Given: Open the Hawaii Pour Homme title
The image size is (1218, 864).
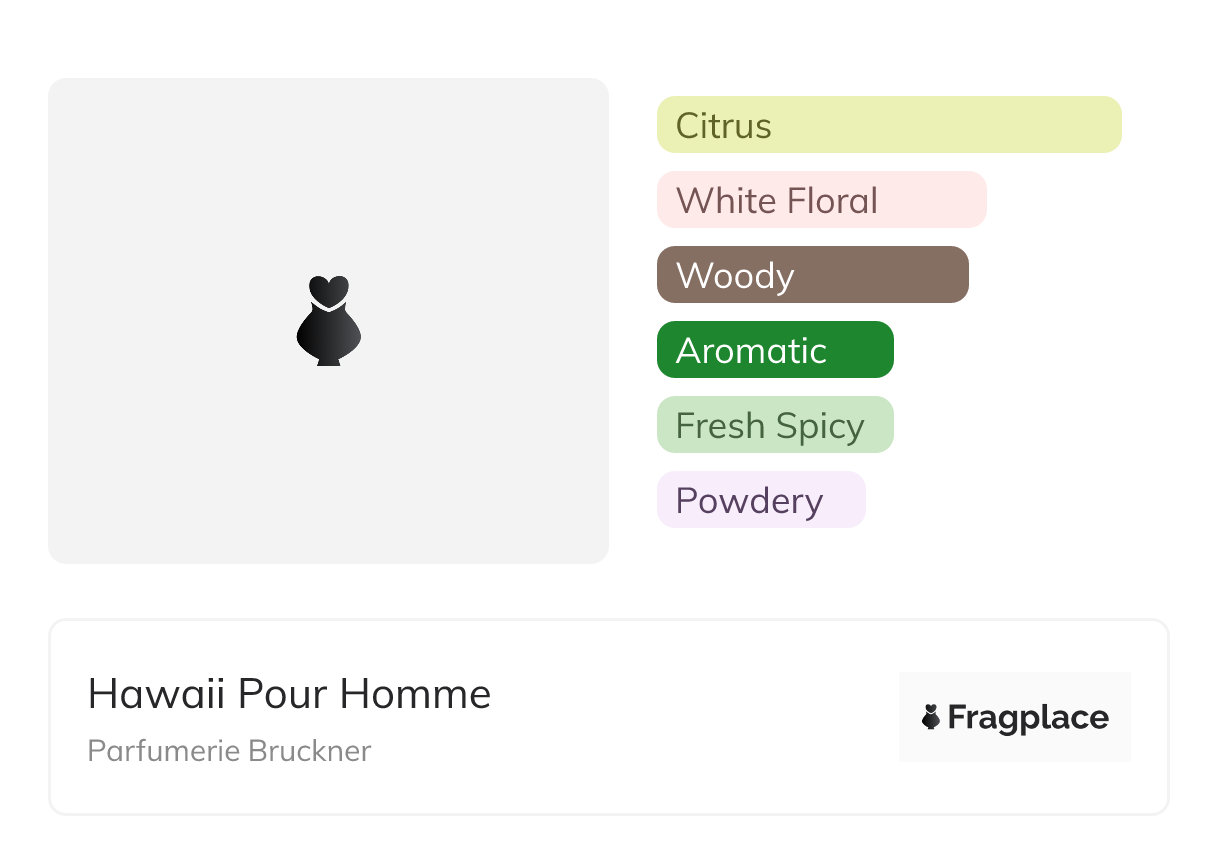Looking at the screenshot, I should (289, 694).
